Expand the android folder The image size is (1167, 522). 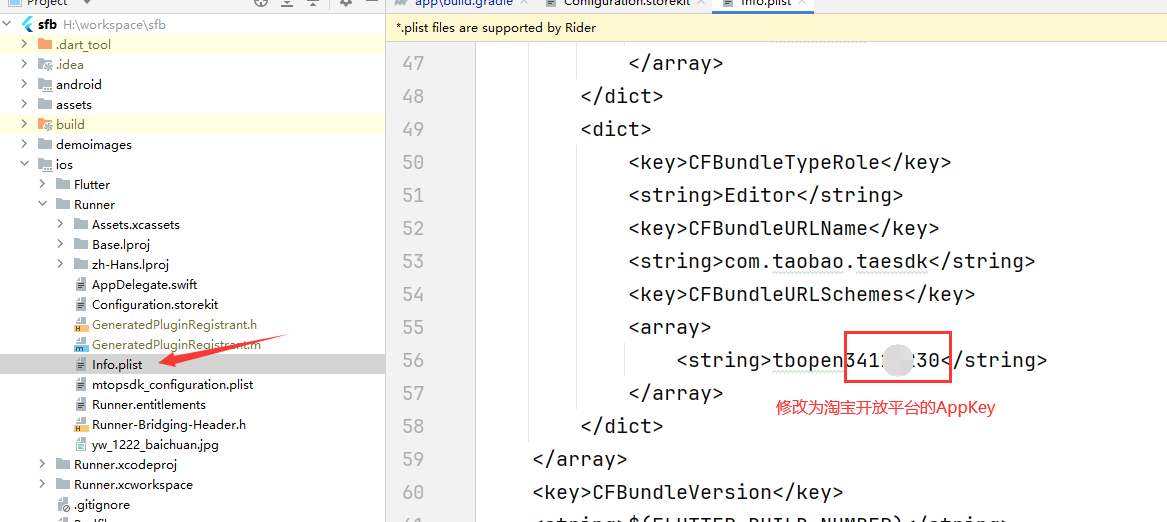[x=24, y=85]
